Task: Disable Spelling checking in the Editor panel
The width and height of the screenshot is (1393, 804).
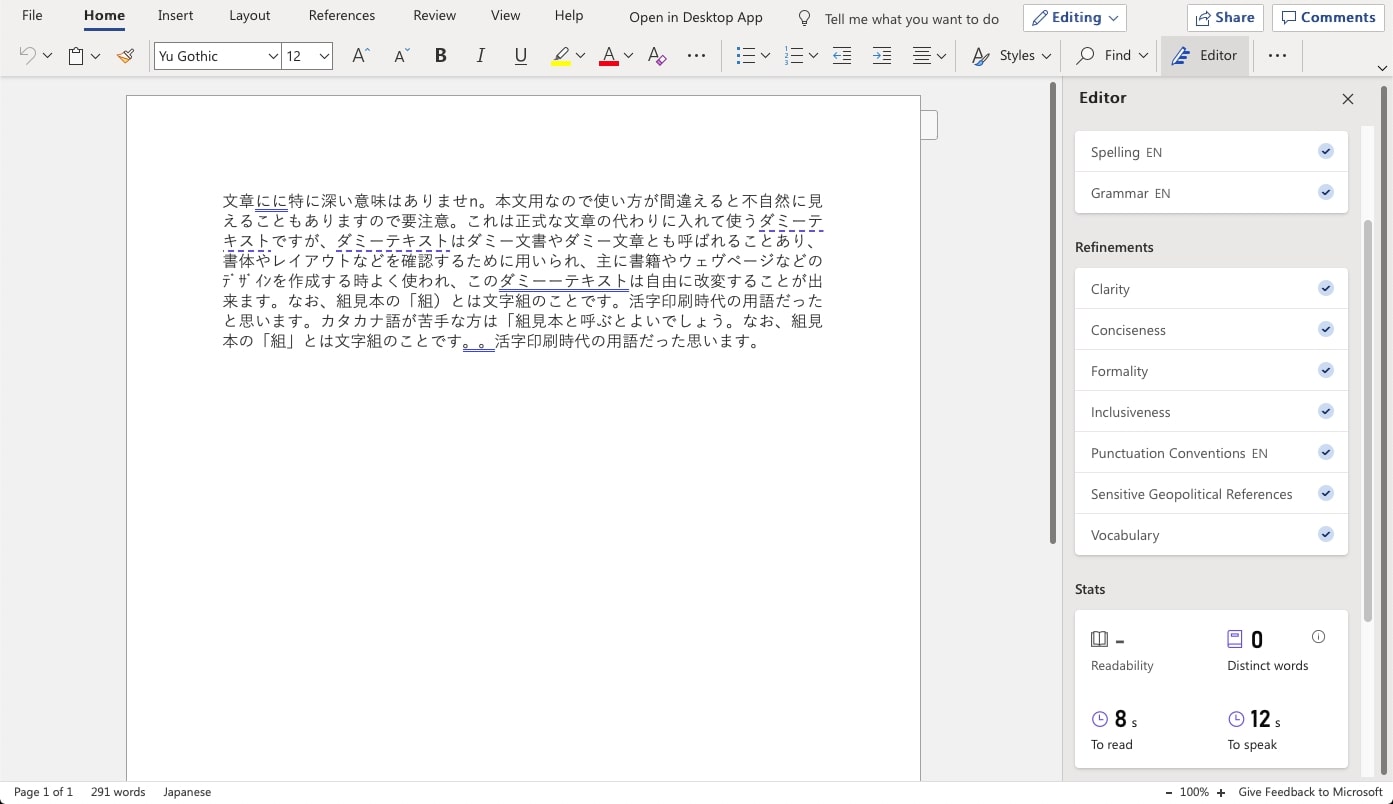Action: [1325, 151]
